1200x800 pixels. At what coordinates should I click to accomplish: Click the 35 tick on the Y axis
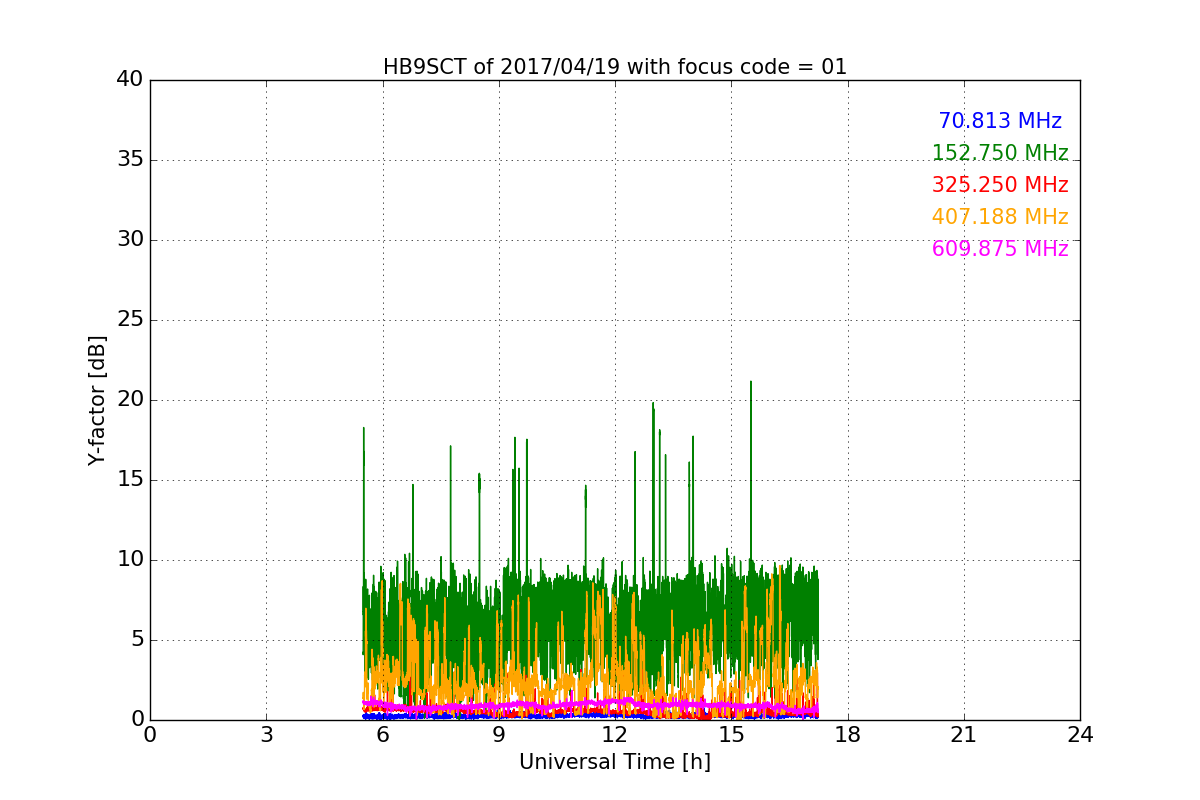click(x=130, y=160)
